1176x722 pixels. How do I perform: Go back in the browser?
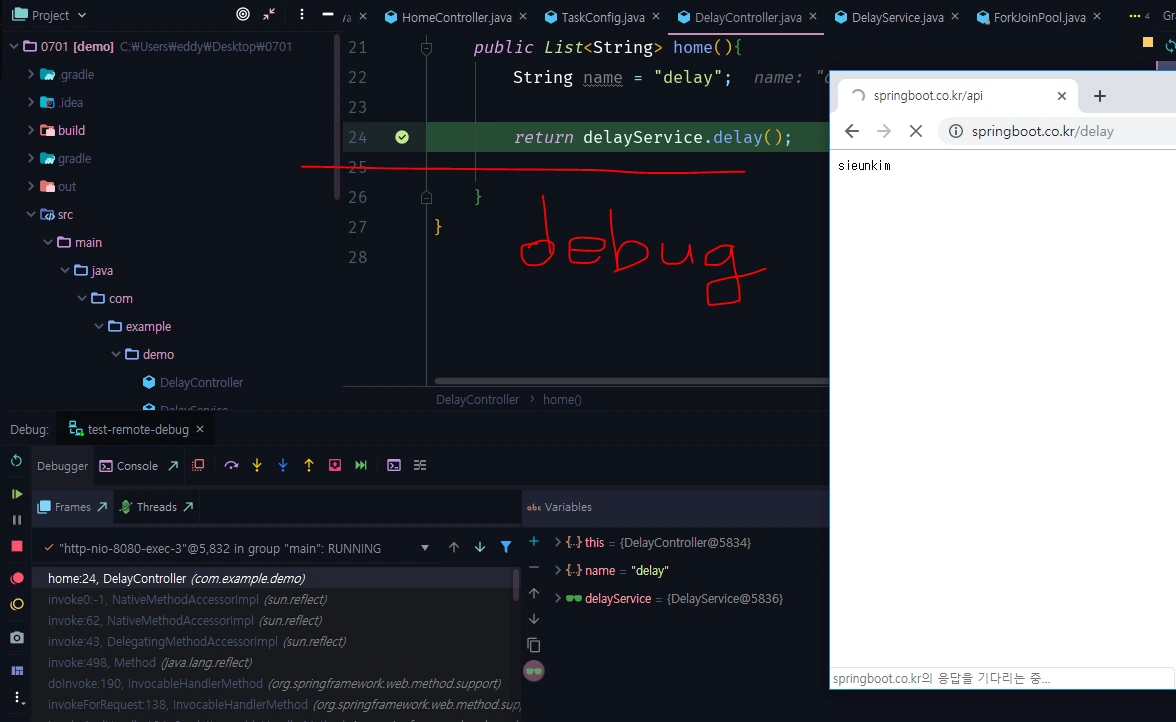[x=851, y=131]
